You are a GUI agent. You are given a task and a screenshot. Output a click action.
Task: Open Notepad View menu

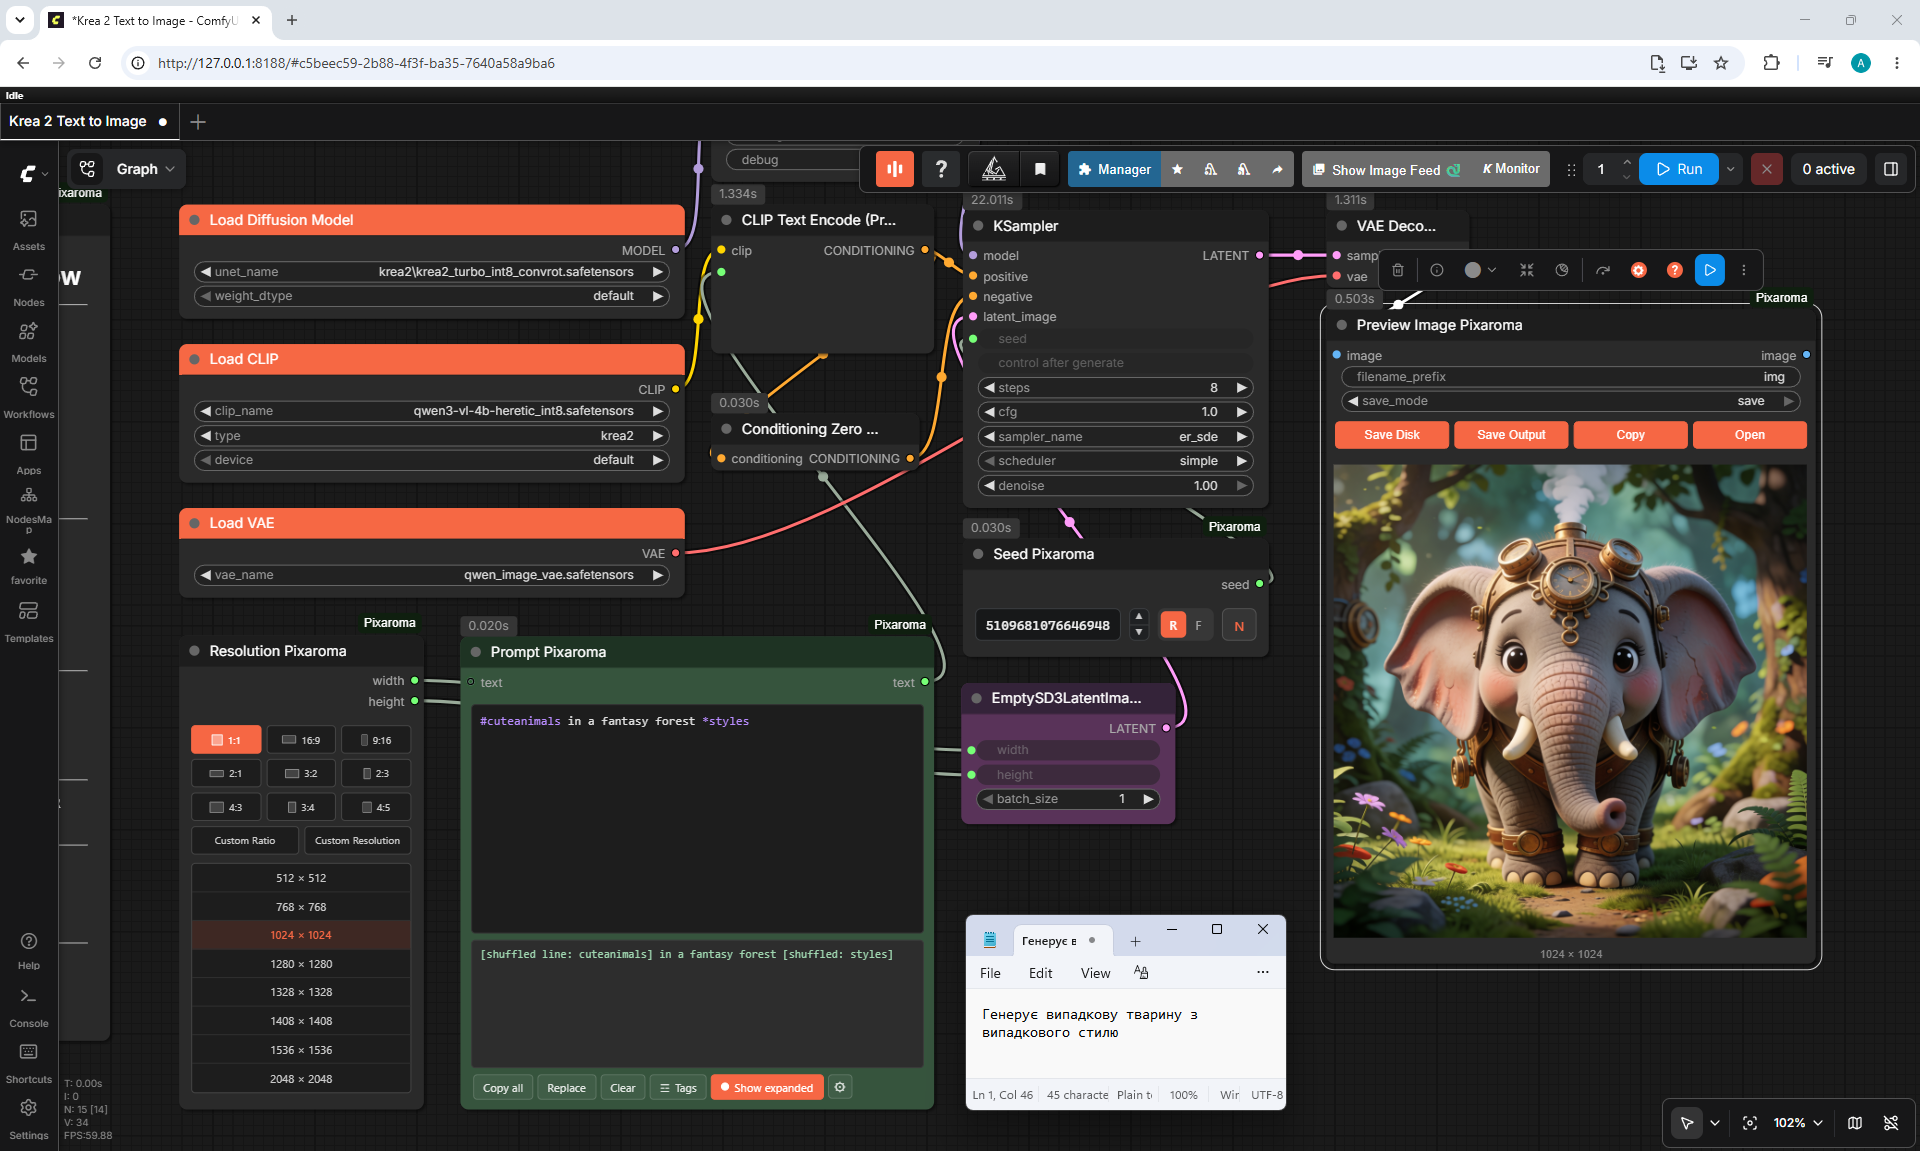coord(1095,973)
